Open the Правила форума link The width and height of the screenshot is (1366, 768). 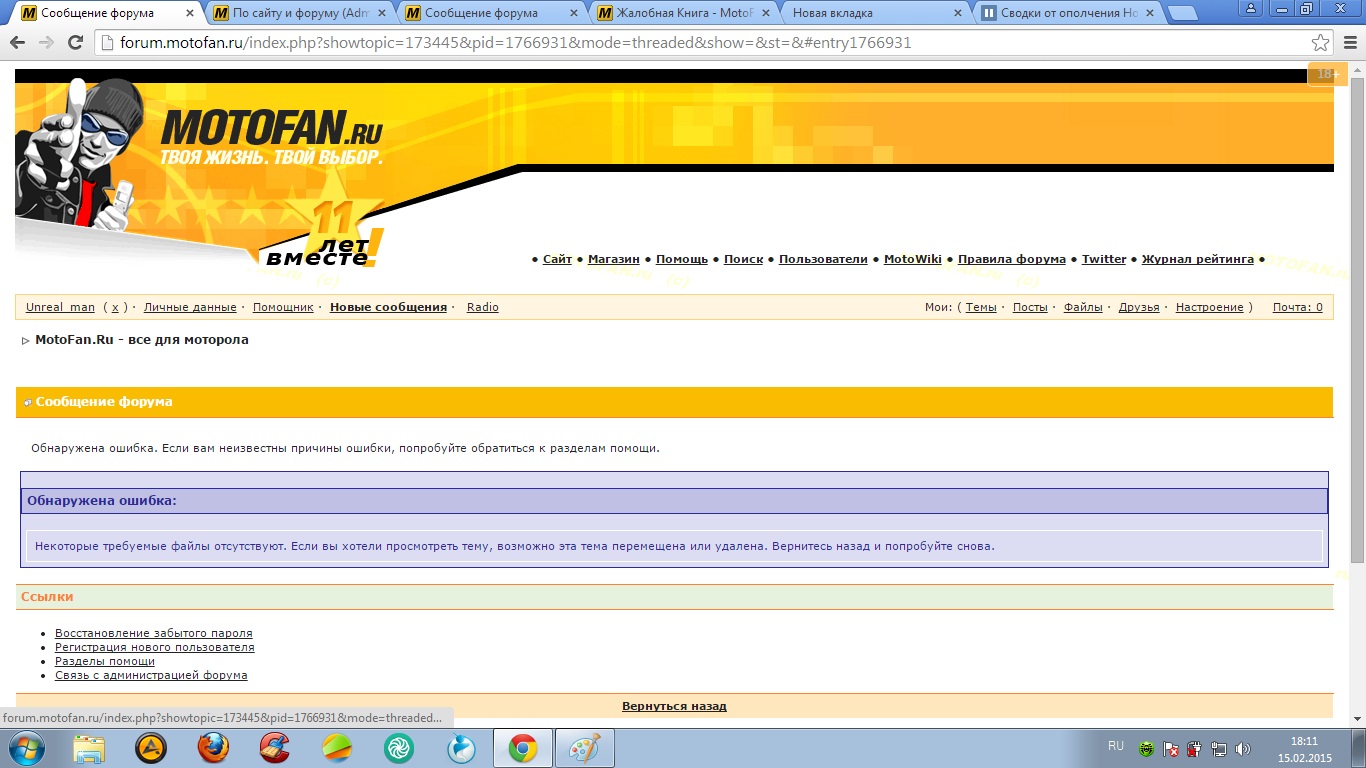(x=1012, y=259)
